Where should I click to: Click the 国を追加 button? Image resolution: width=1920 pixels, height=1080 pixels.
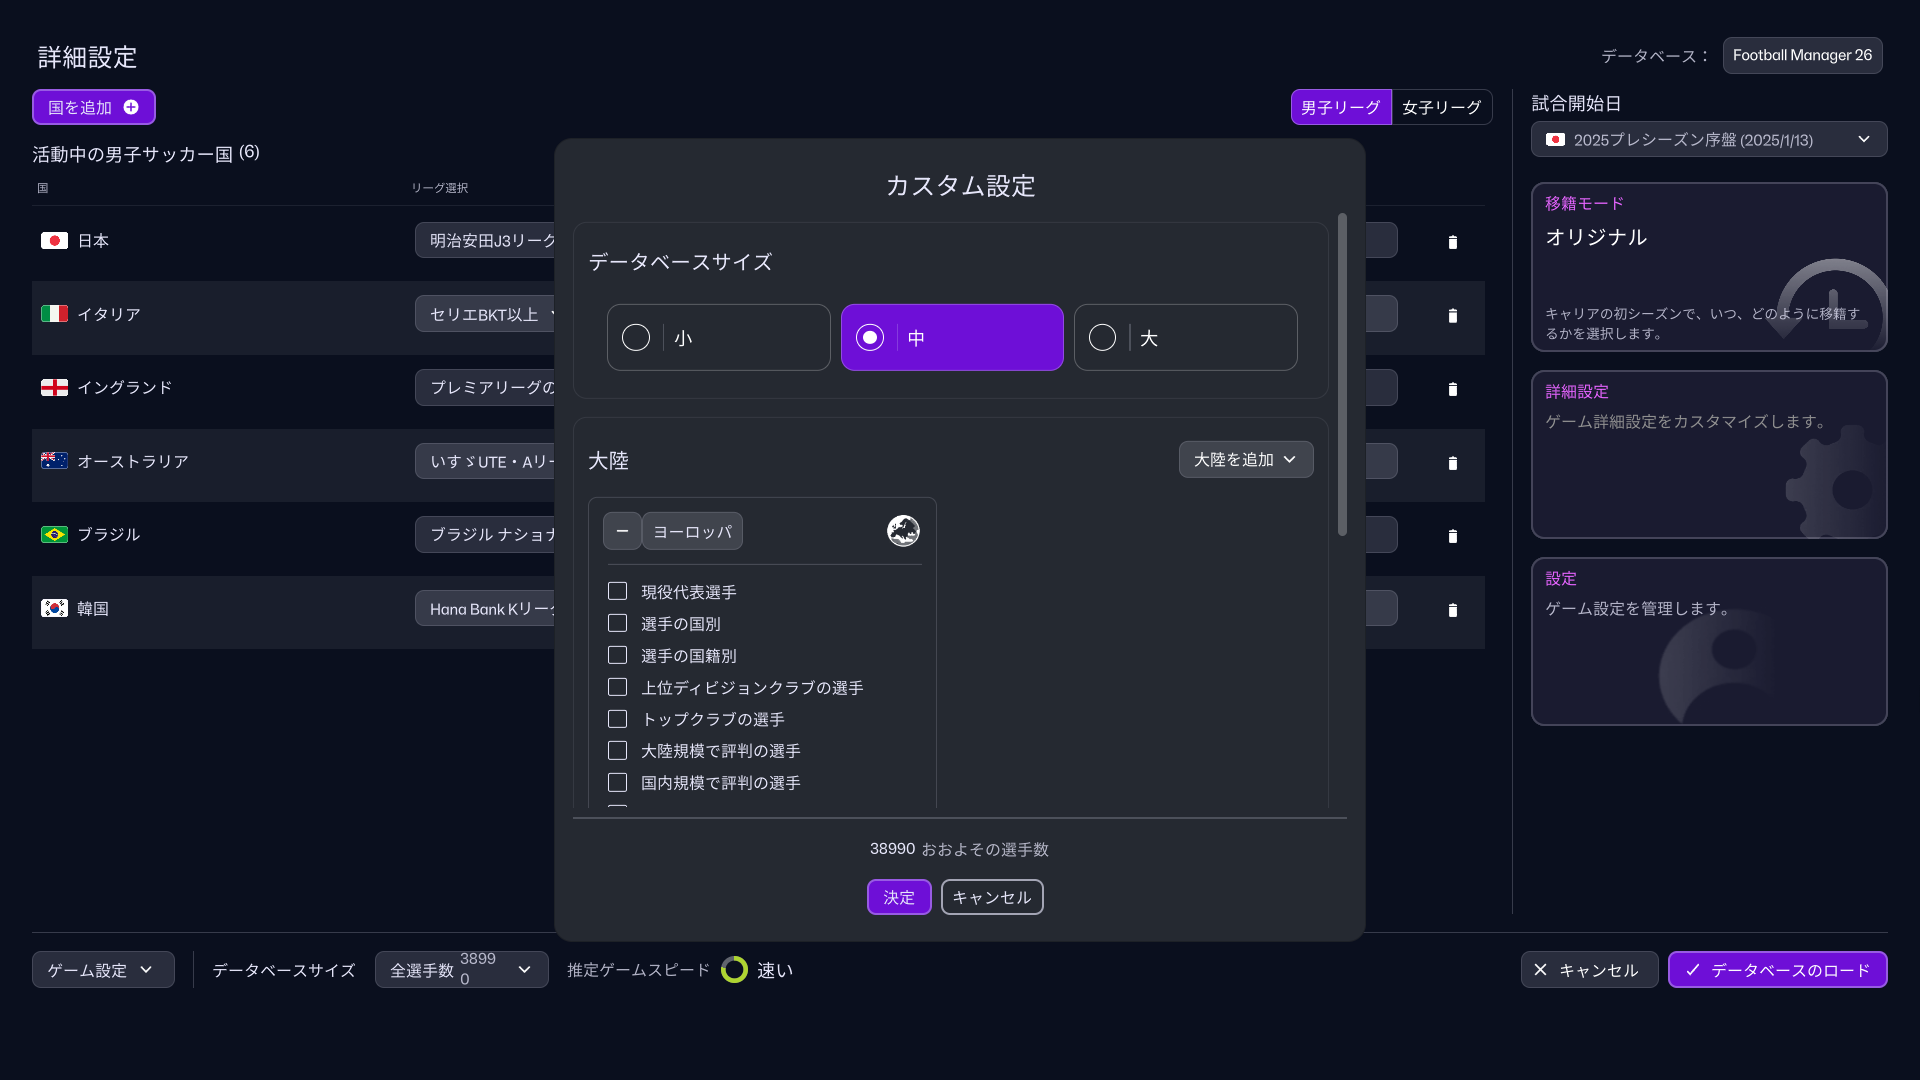[x=94, y=107]
